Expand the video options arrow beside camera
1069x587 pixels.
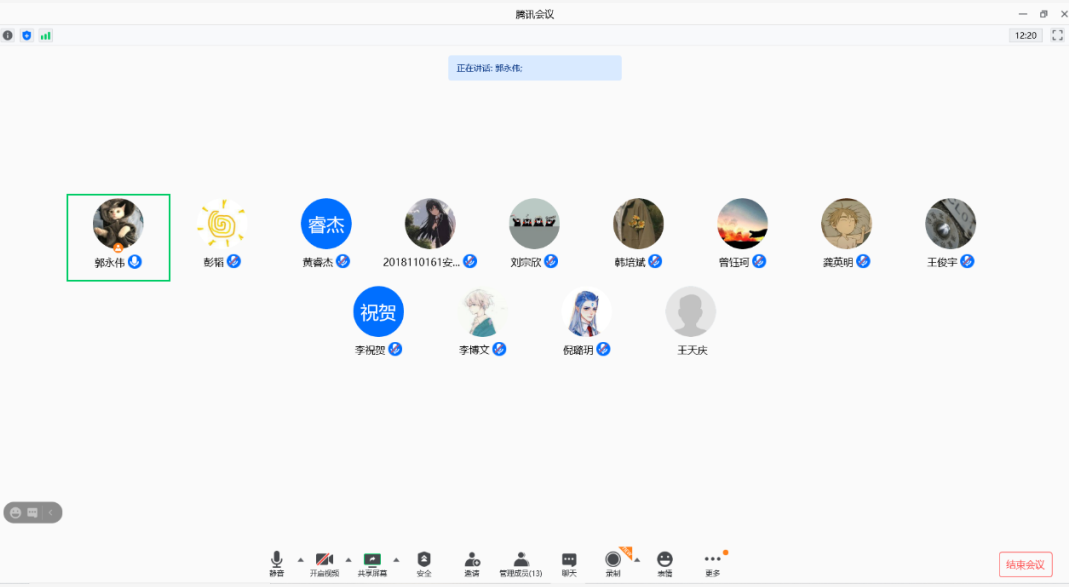coord(348,559)
